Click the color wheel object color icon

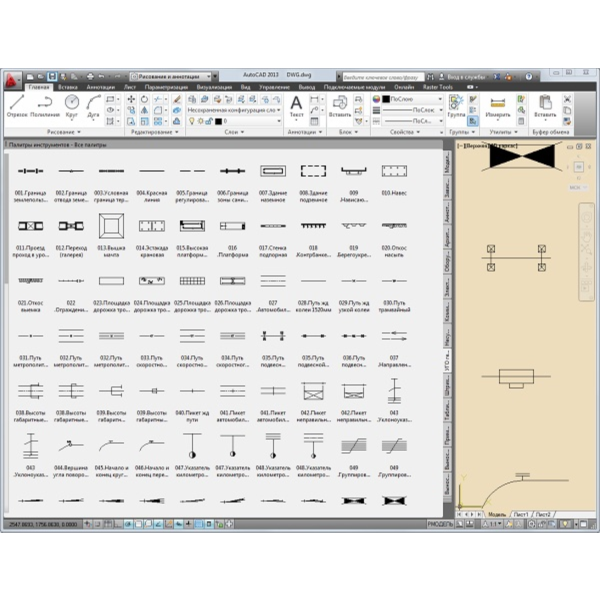point(376,99)
